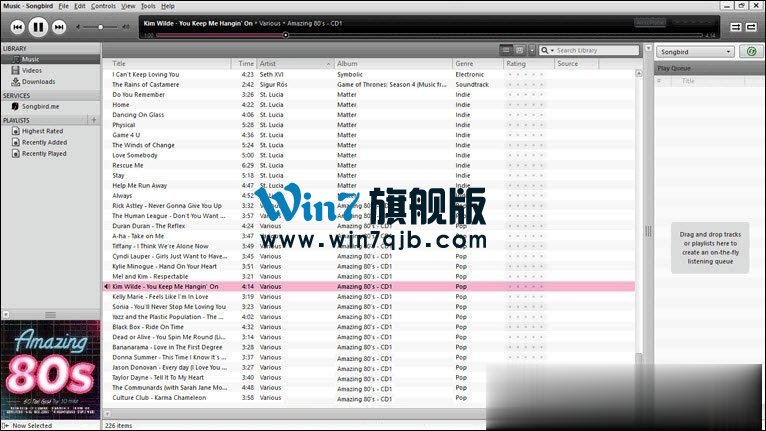
Task: Add a new playlist with plus button
Action: coord(93,120)
